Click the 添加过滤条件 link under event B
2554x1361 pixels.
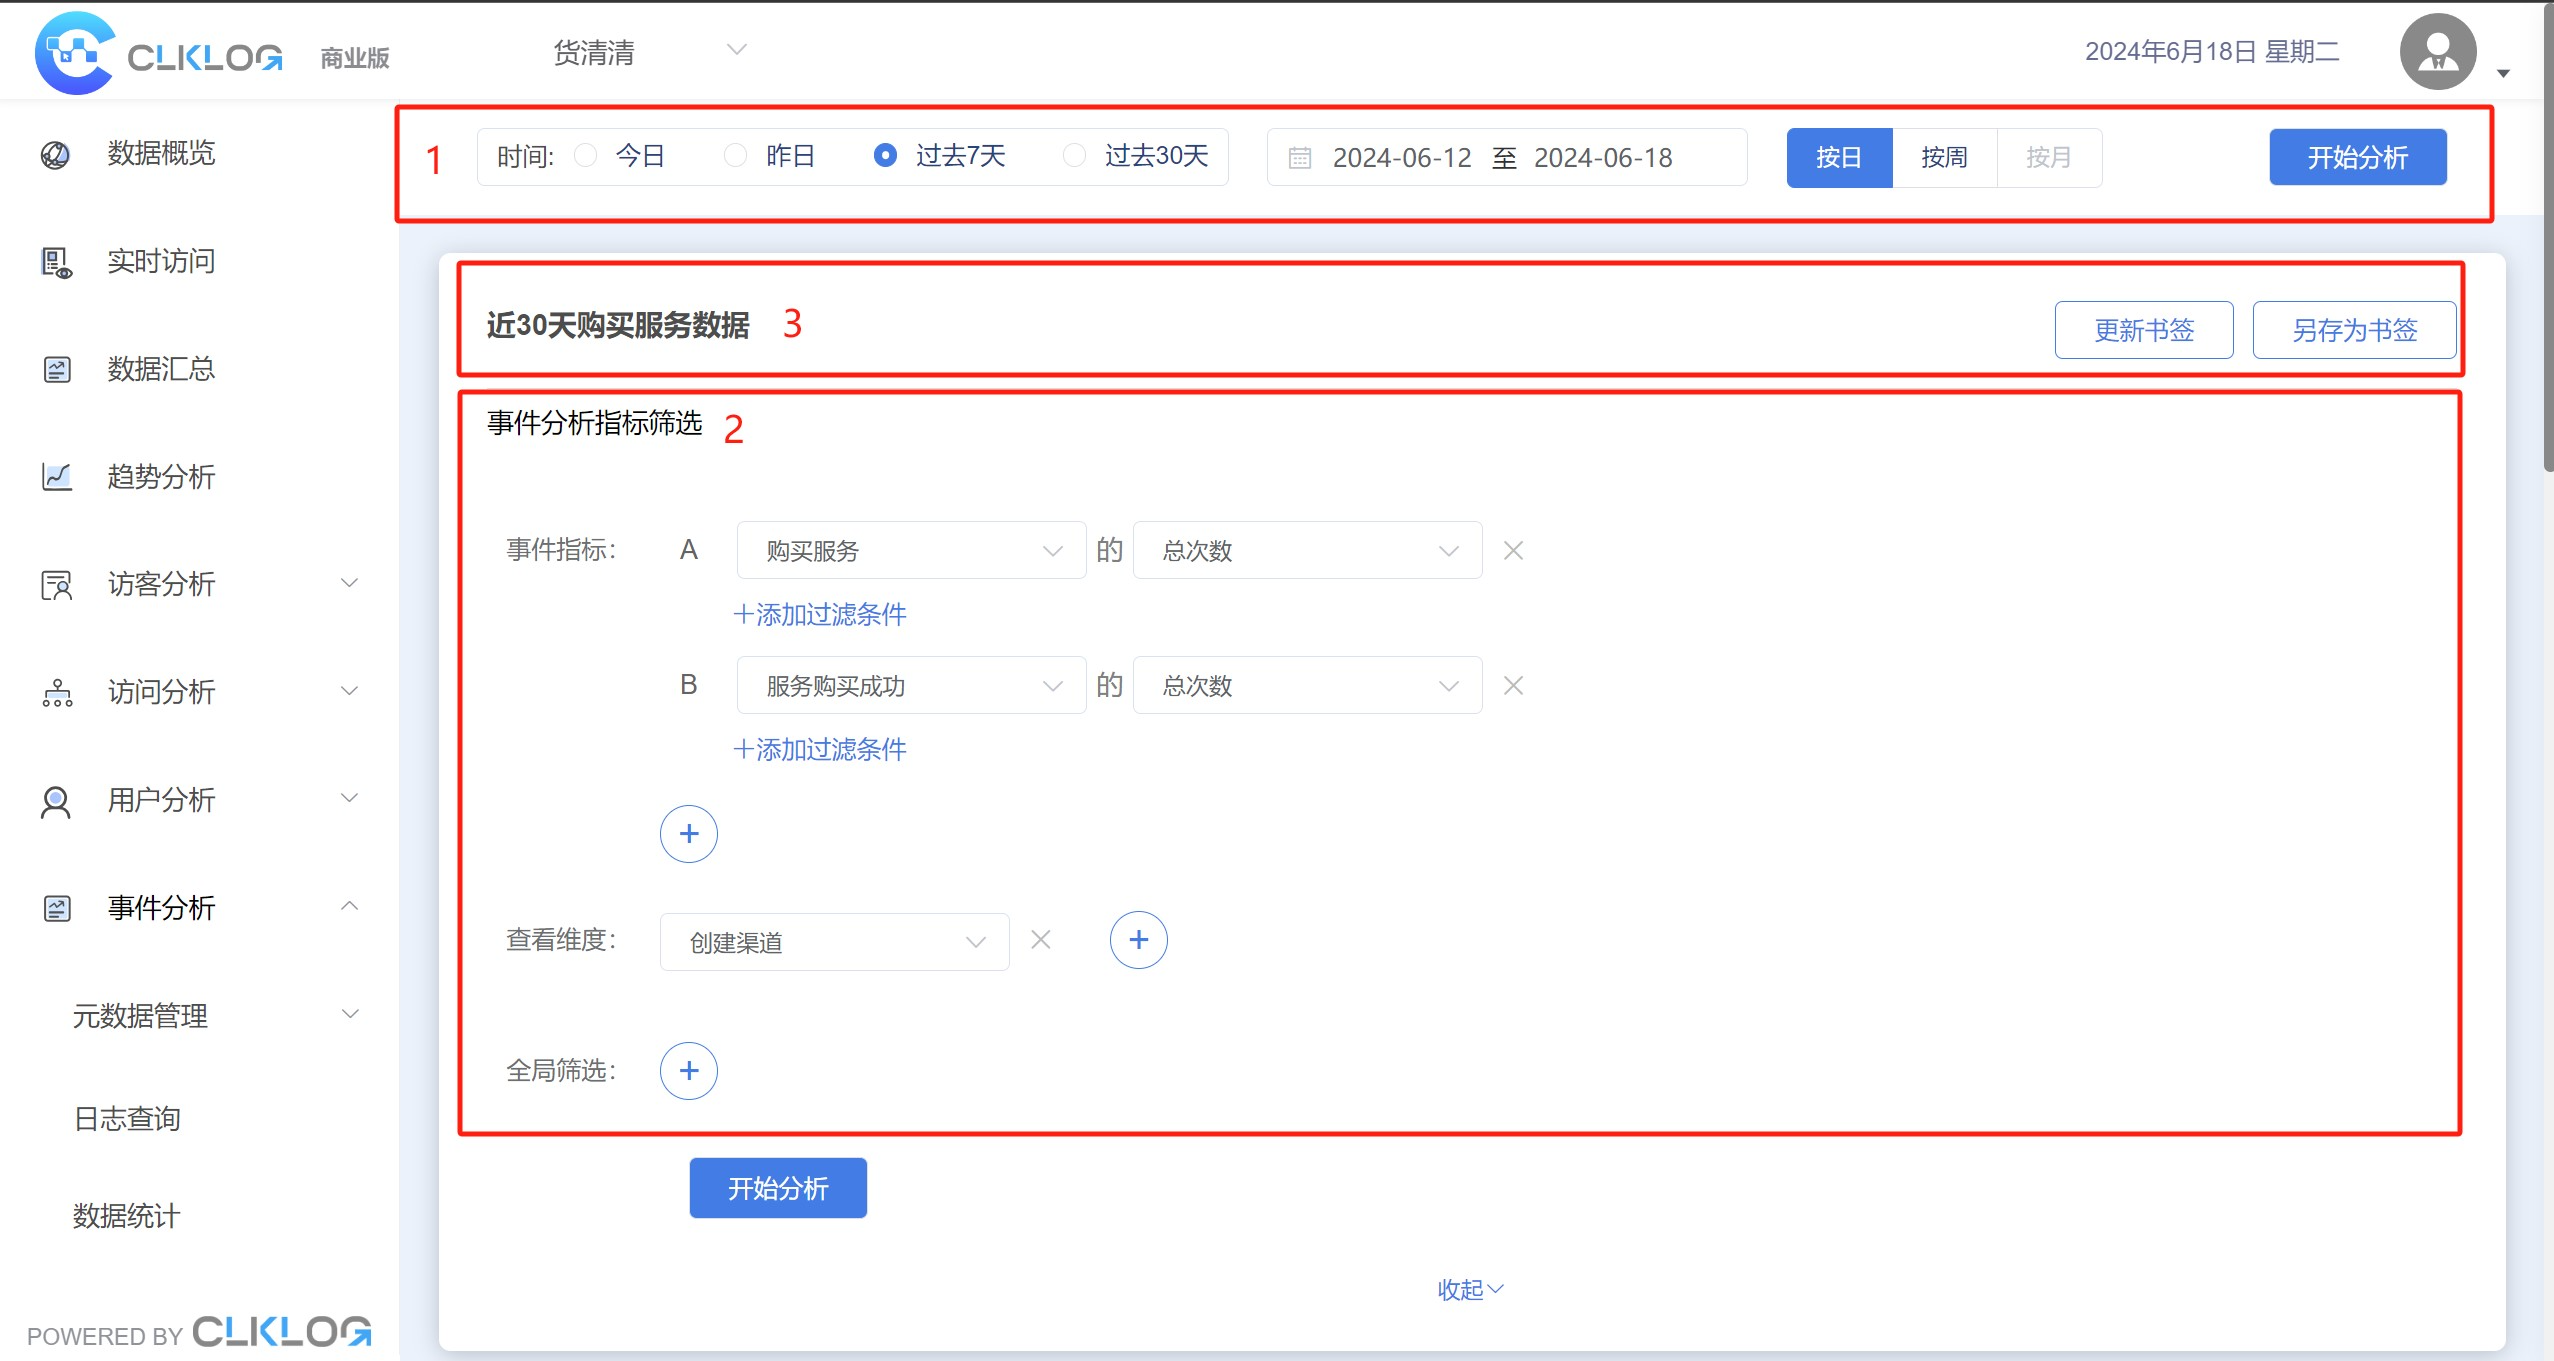[x=819, y=750]
